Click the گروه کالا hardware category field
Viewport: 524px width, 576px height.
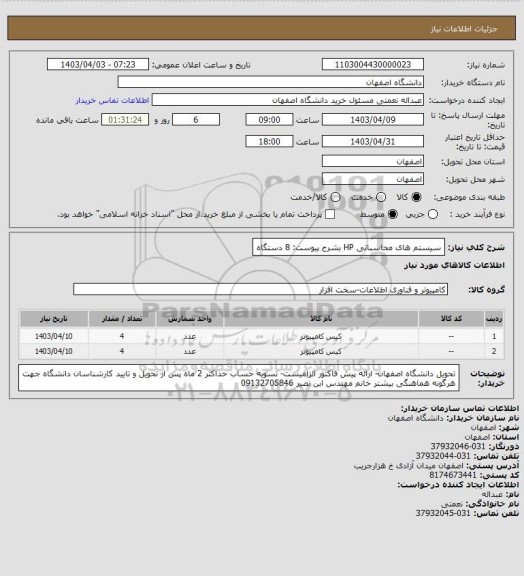[x=260, y=289]
